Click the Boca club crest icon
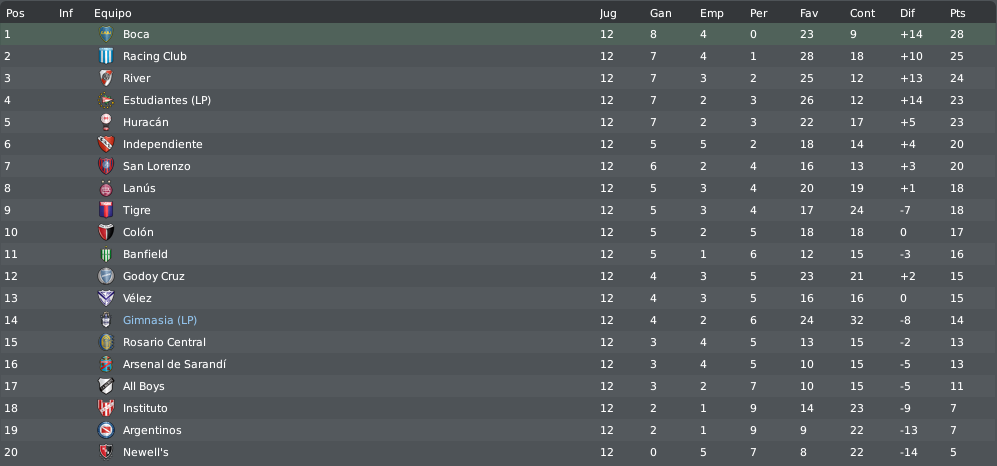This screenshot has height=466, width=997. tap(106, 34)
